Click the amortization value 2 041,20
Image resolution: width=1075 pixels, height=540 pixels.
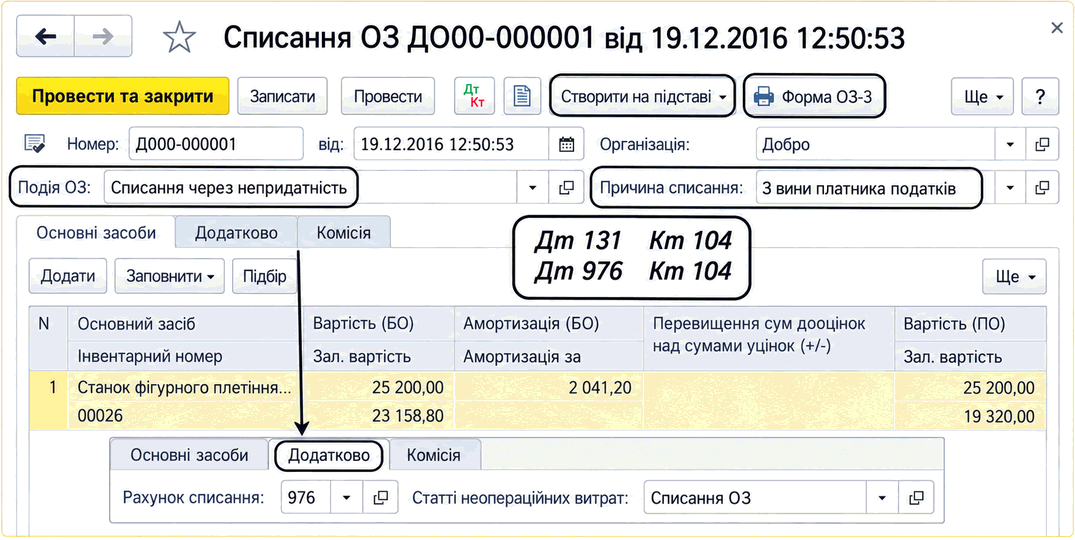(x=548, y=387)
